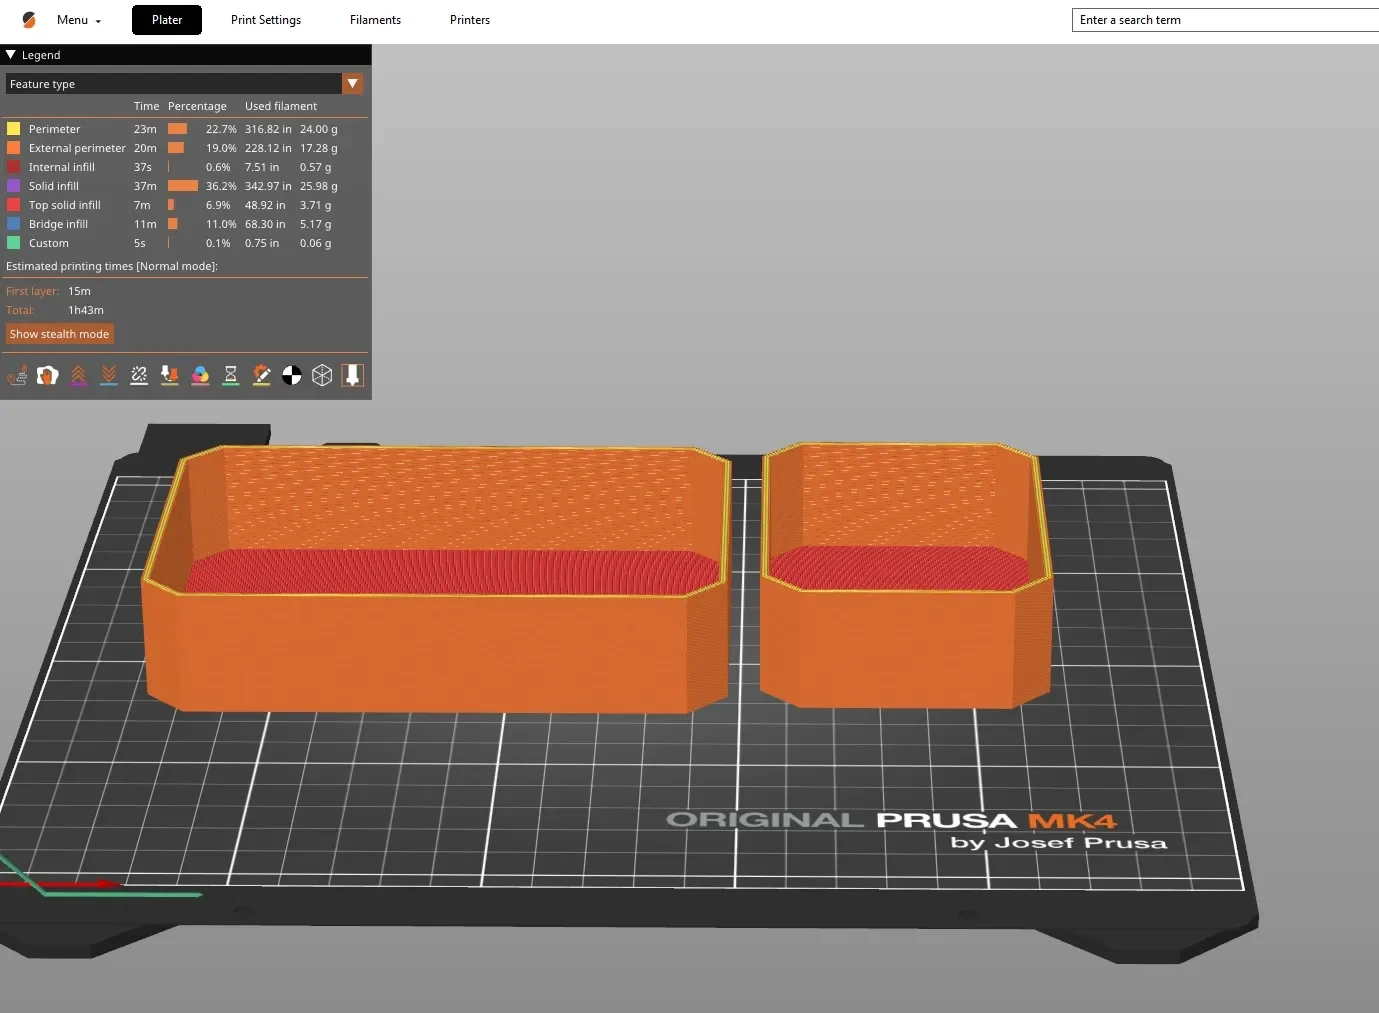The height and width of the screenshot is (1013, 1379).
Task: Click Show stealth mode button
Action: click(60, 334)
